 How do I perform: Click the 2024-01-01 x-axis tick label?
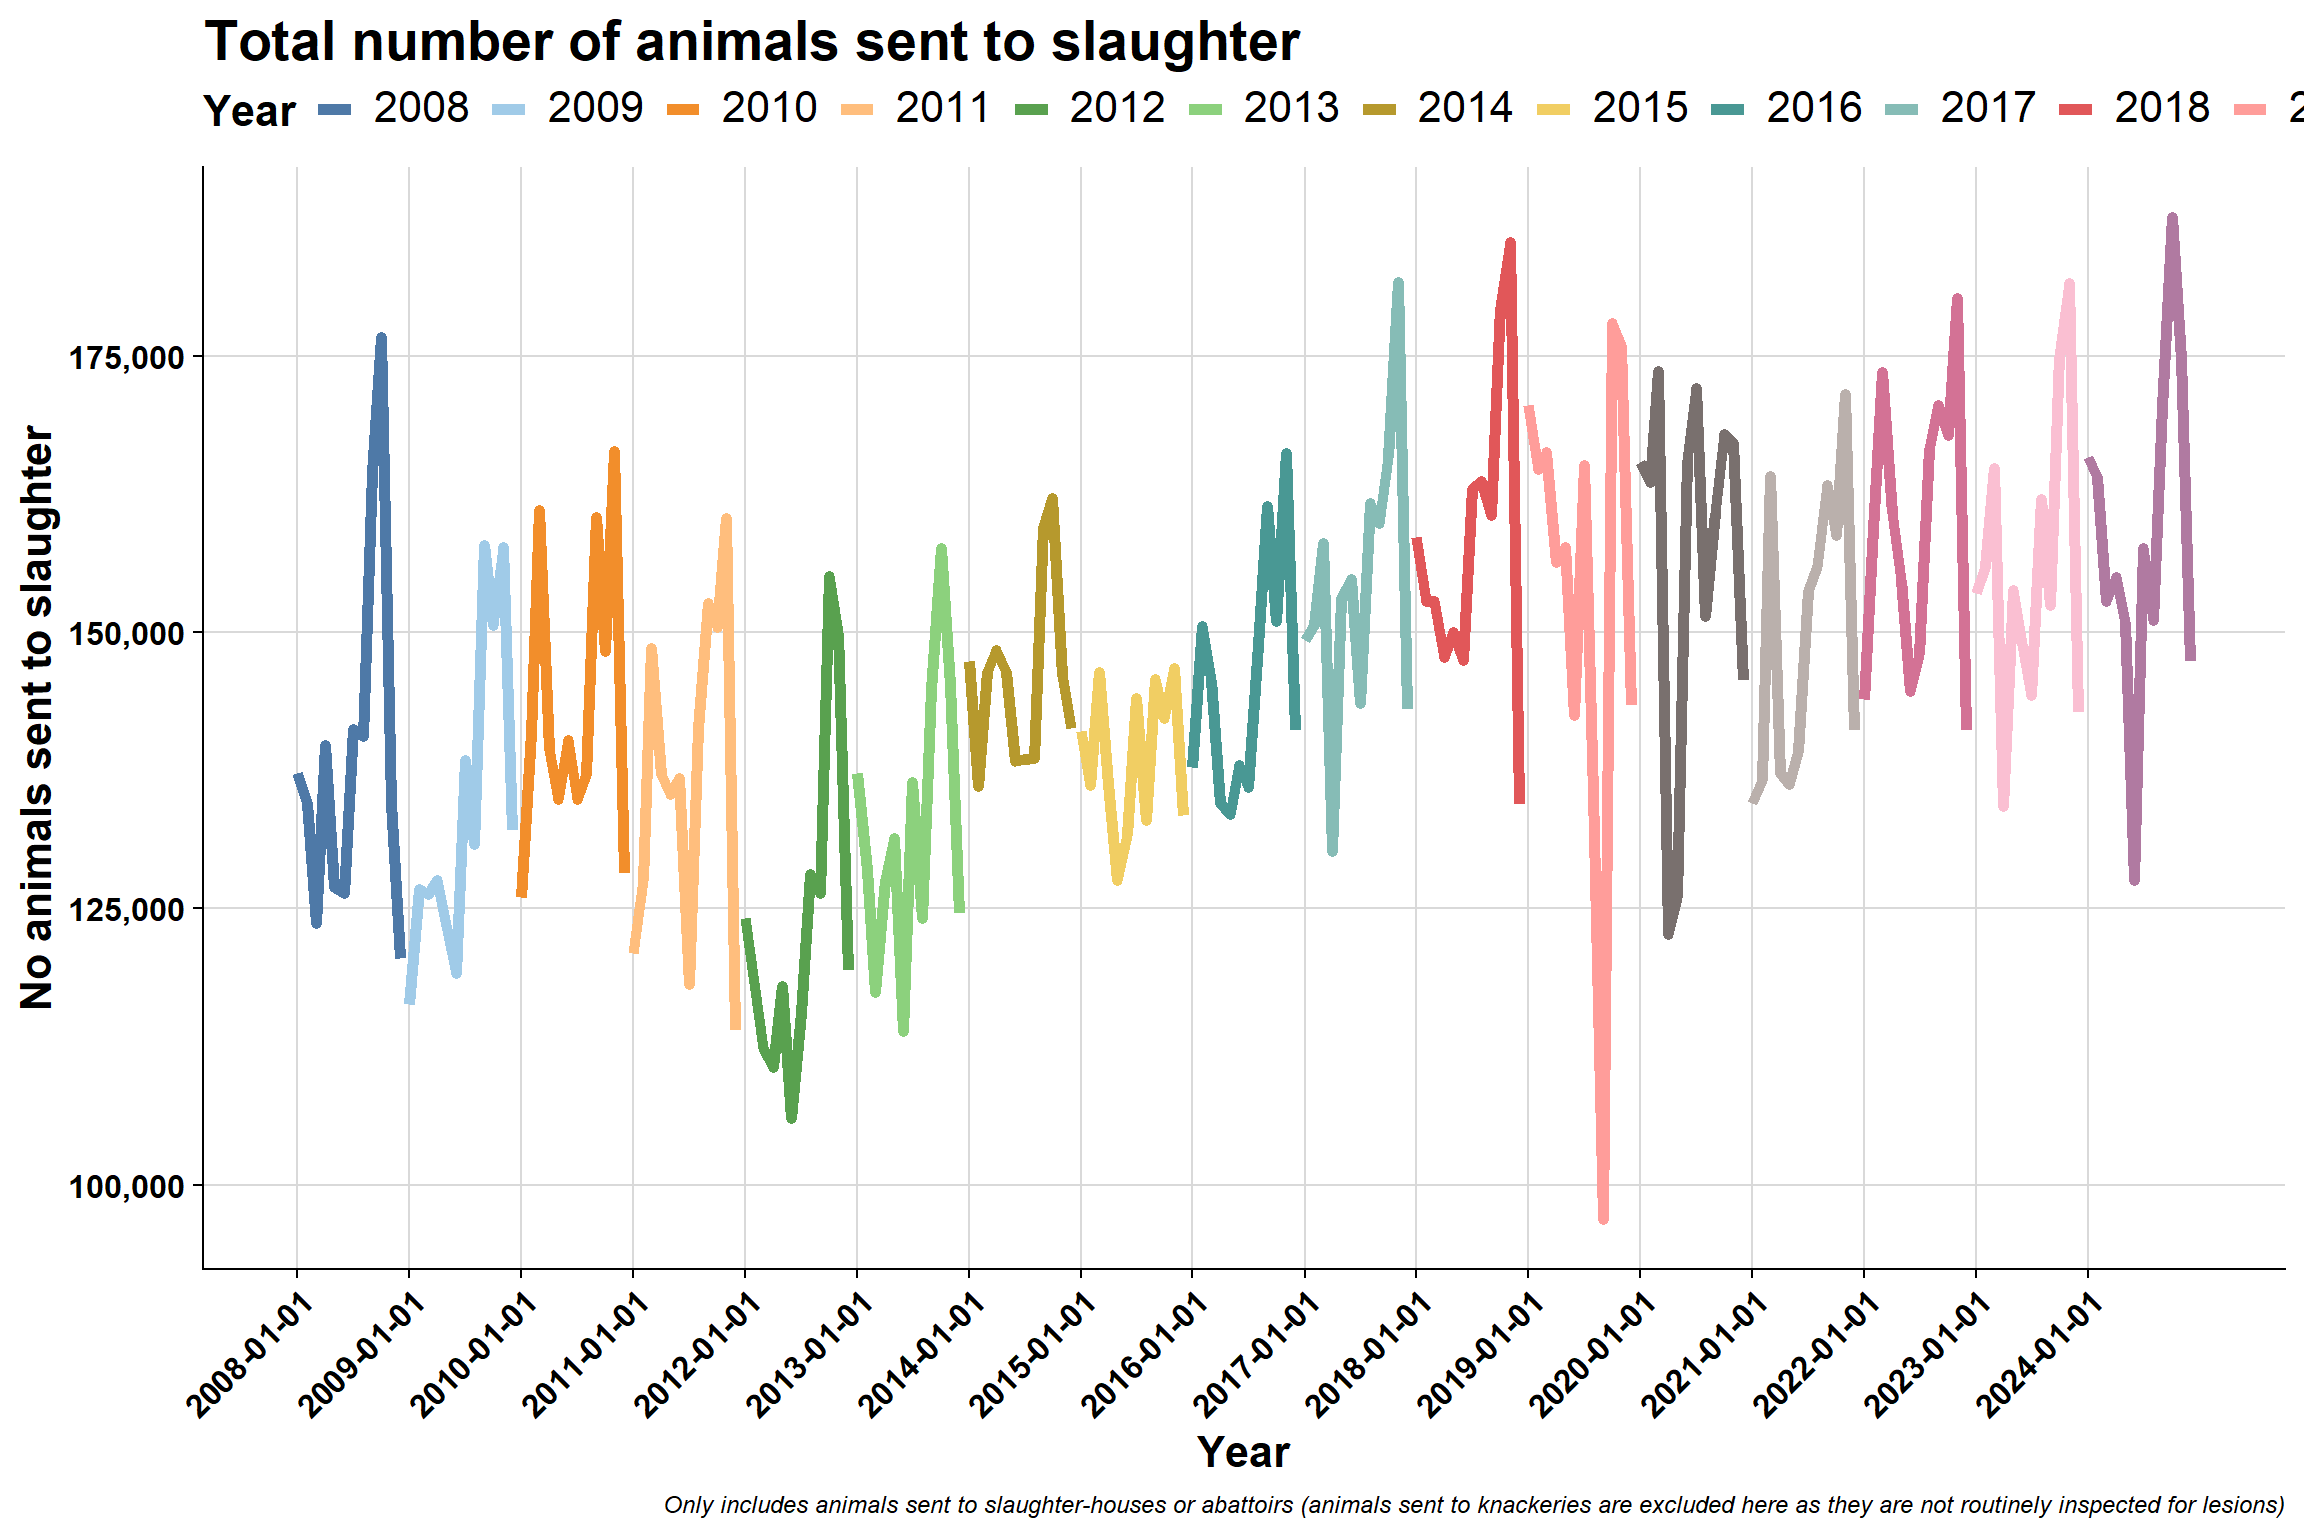point(2041,1353)
